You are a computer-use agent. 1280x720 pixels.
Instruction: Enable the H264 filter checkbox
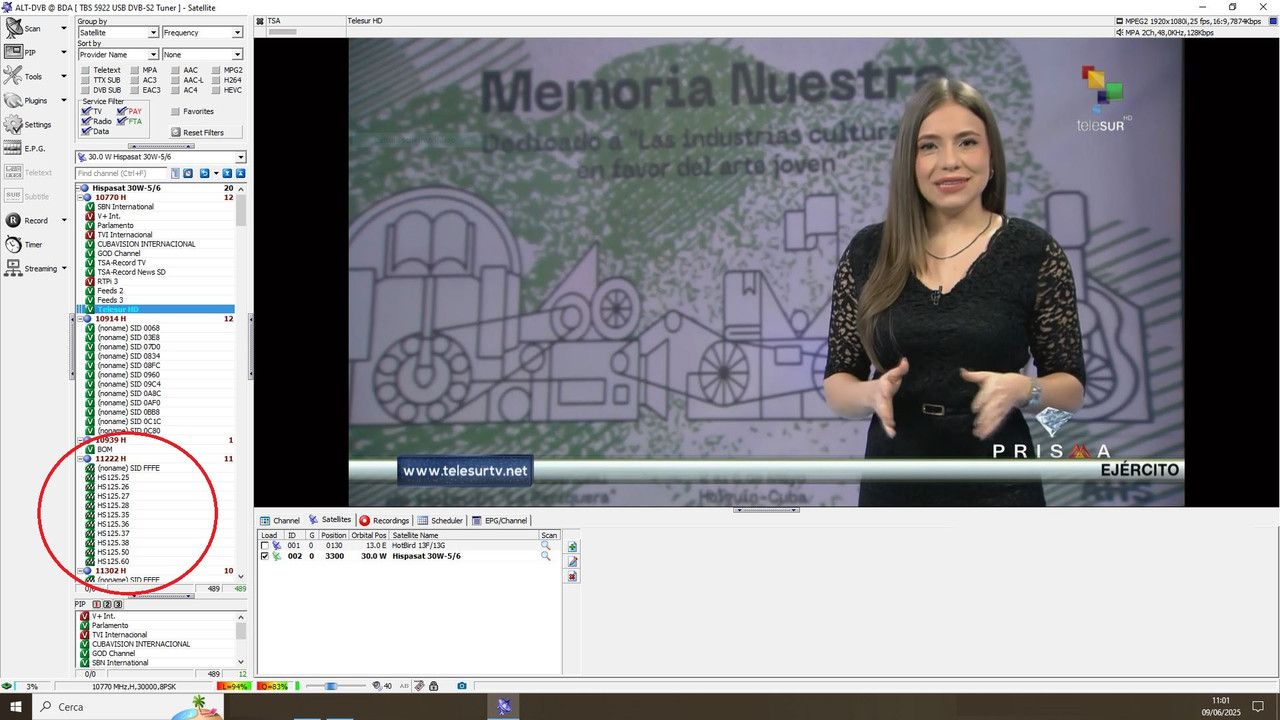217,80
